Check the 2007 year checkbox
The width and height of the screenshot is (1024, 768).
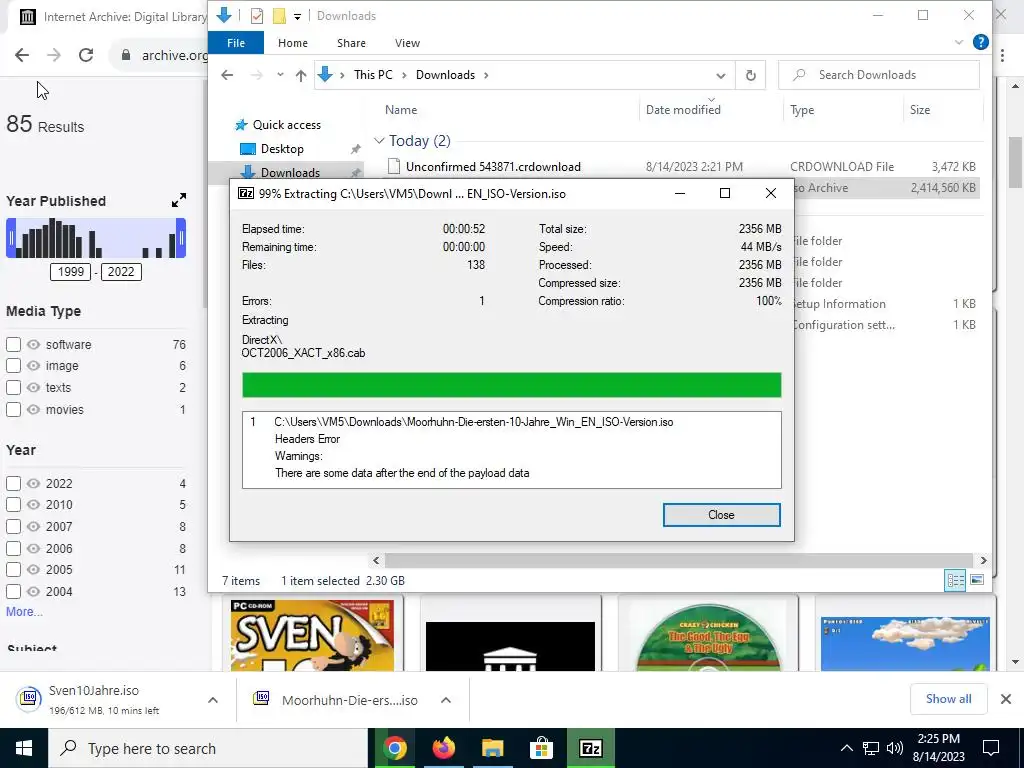(13, 526)
